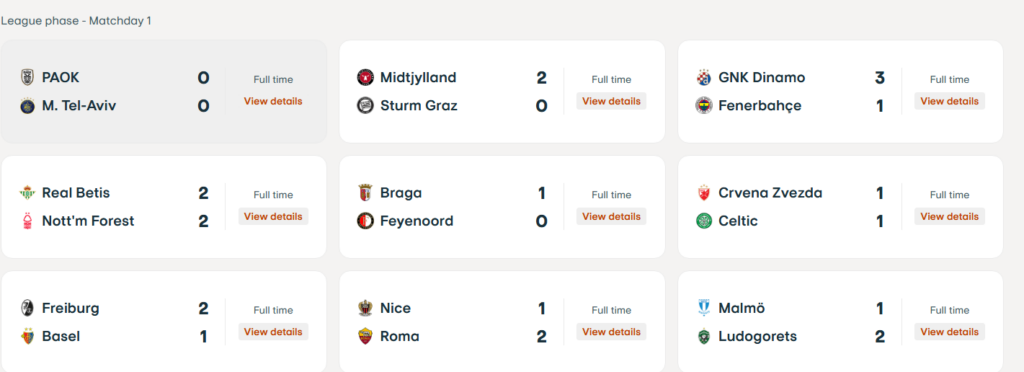This screenshot has height=372, width=1024.
Task: Click the Roma crest icon
Action: [x=365, y=337]
